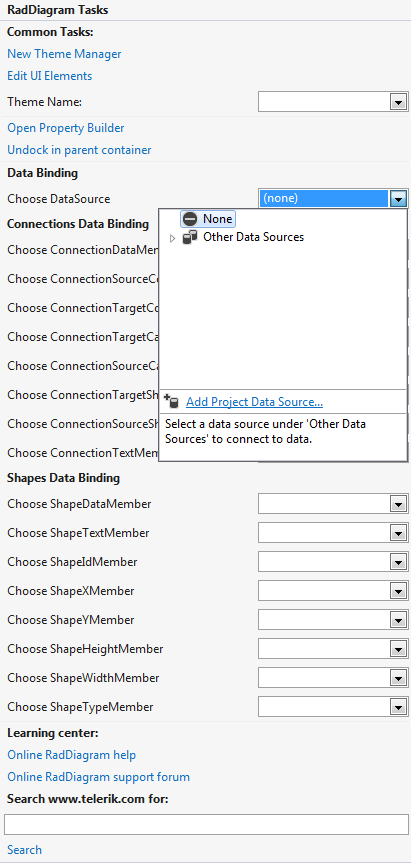The height and width of the screenshot is (863, 411).
Task: Click the Choose ShapeTypeMember label
Action: 80,707
